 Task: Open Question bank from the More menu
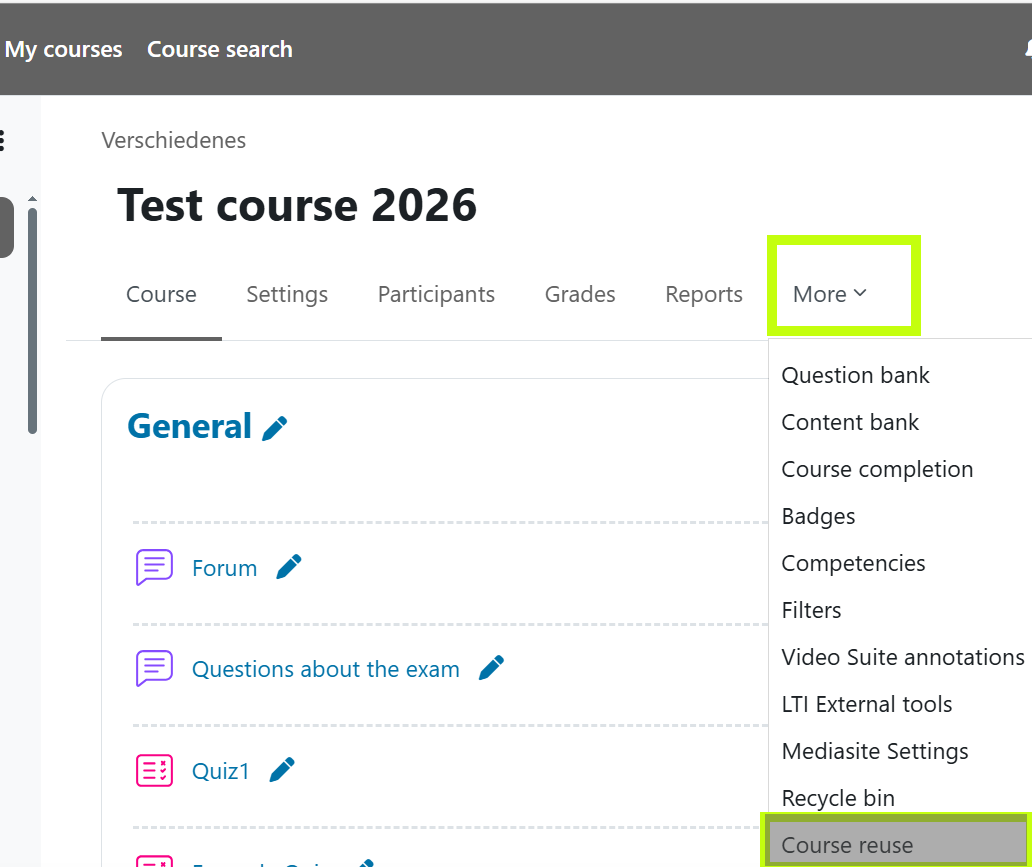tap(855, 375)
